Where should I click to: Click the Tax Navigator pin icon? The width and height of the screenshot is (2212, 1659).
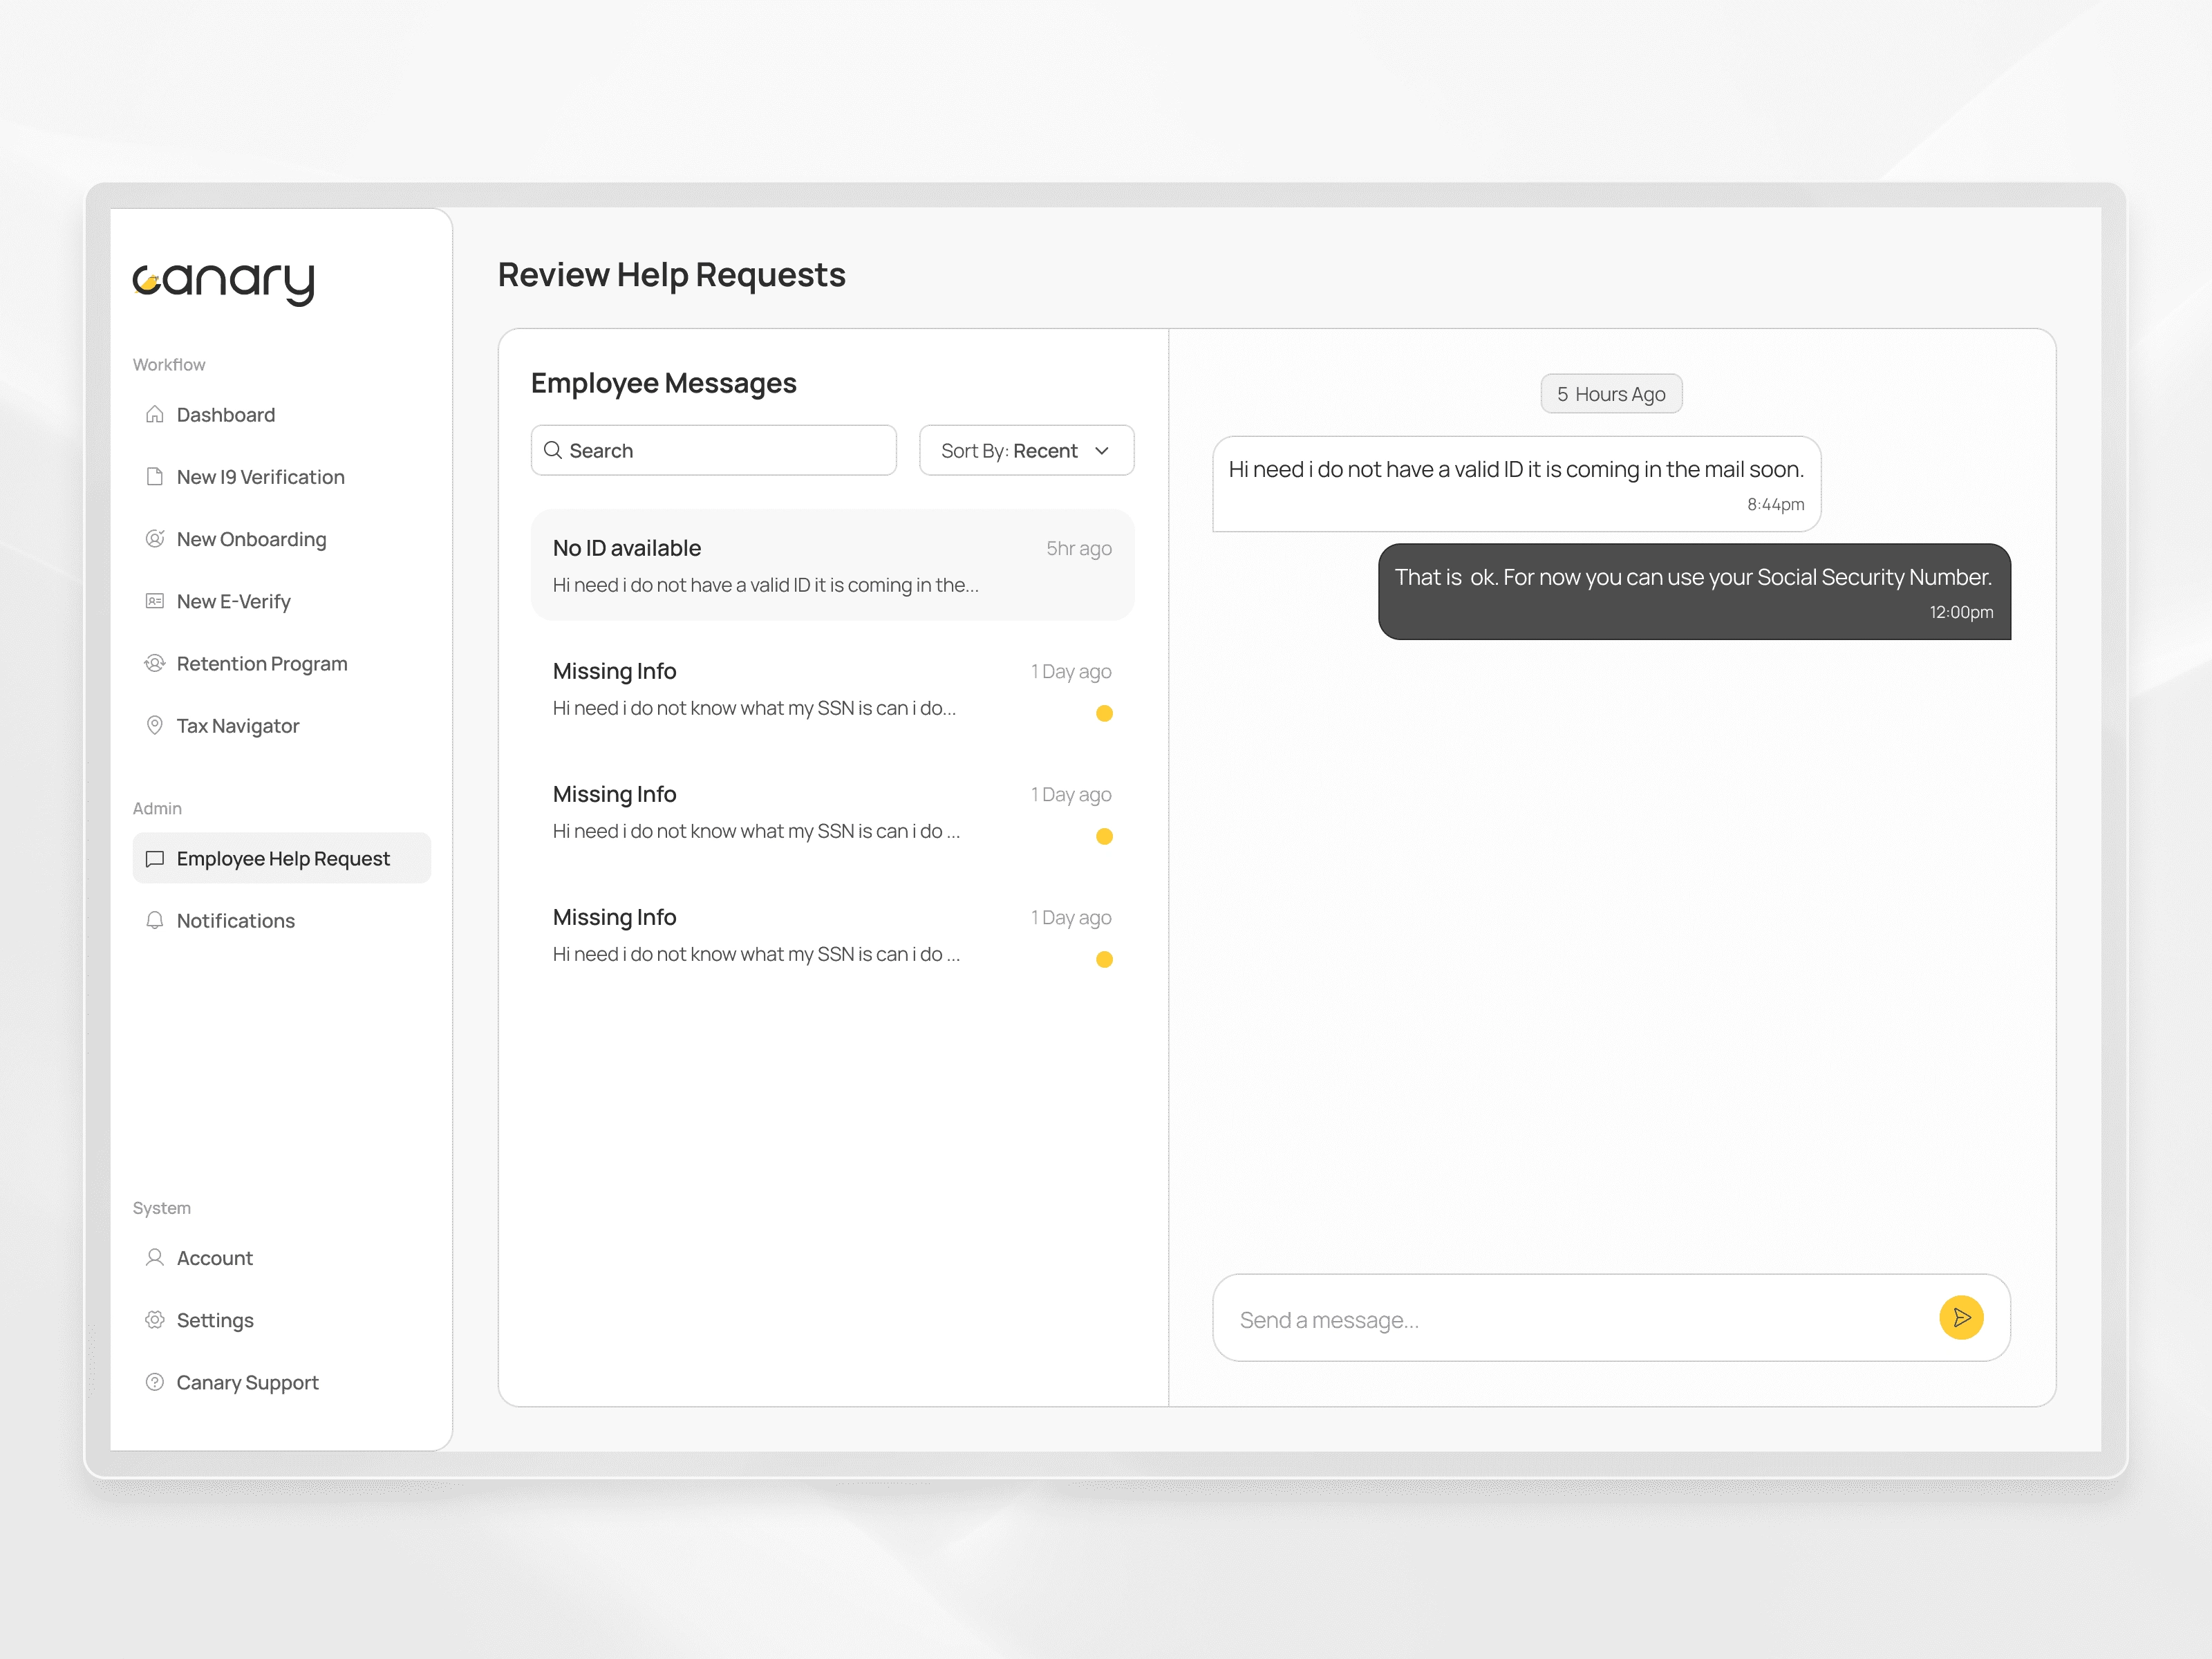pyautogui.click(x=154, y=725)
